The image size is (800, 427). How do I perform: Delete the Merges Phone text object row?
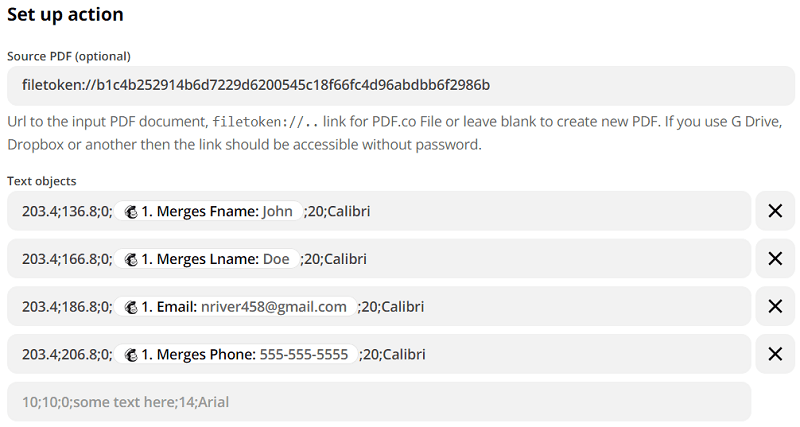coord(774,355)
